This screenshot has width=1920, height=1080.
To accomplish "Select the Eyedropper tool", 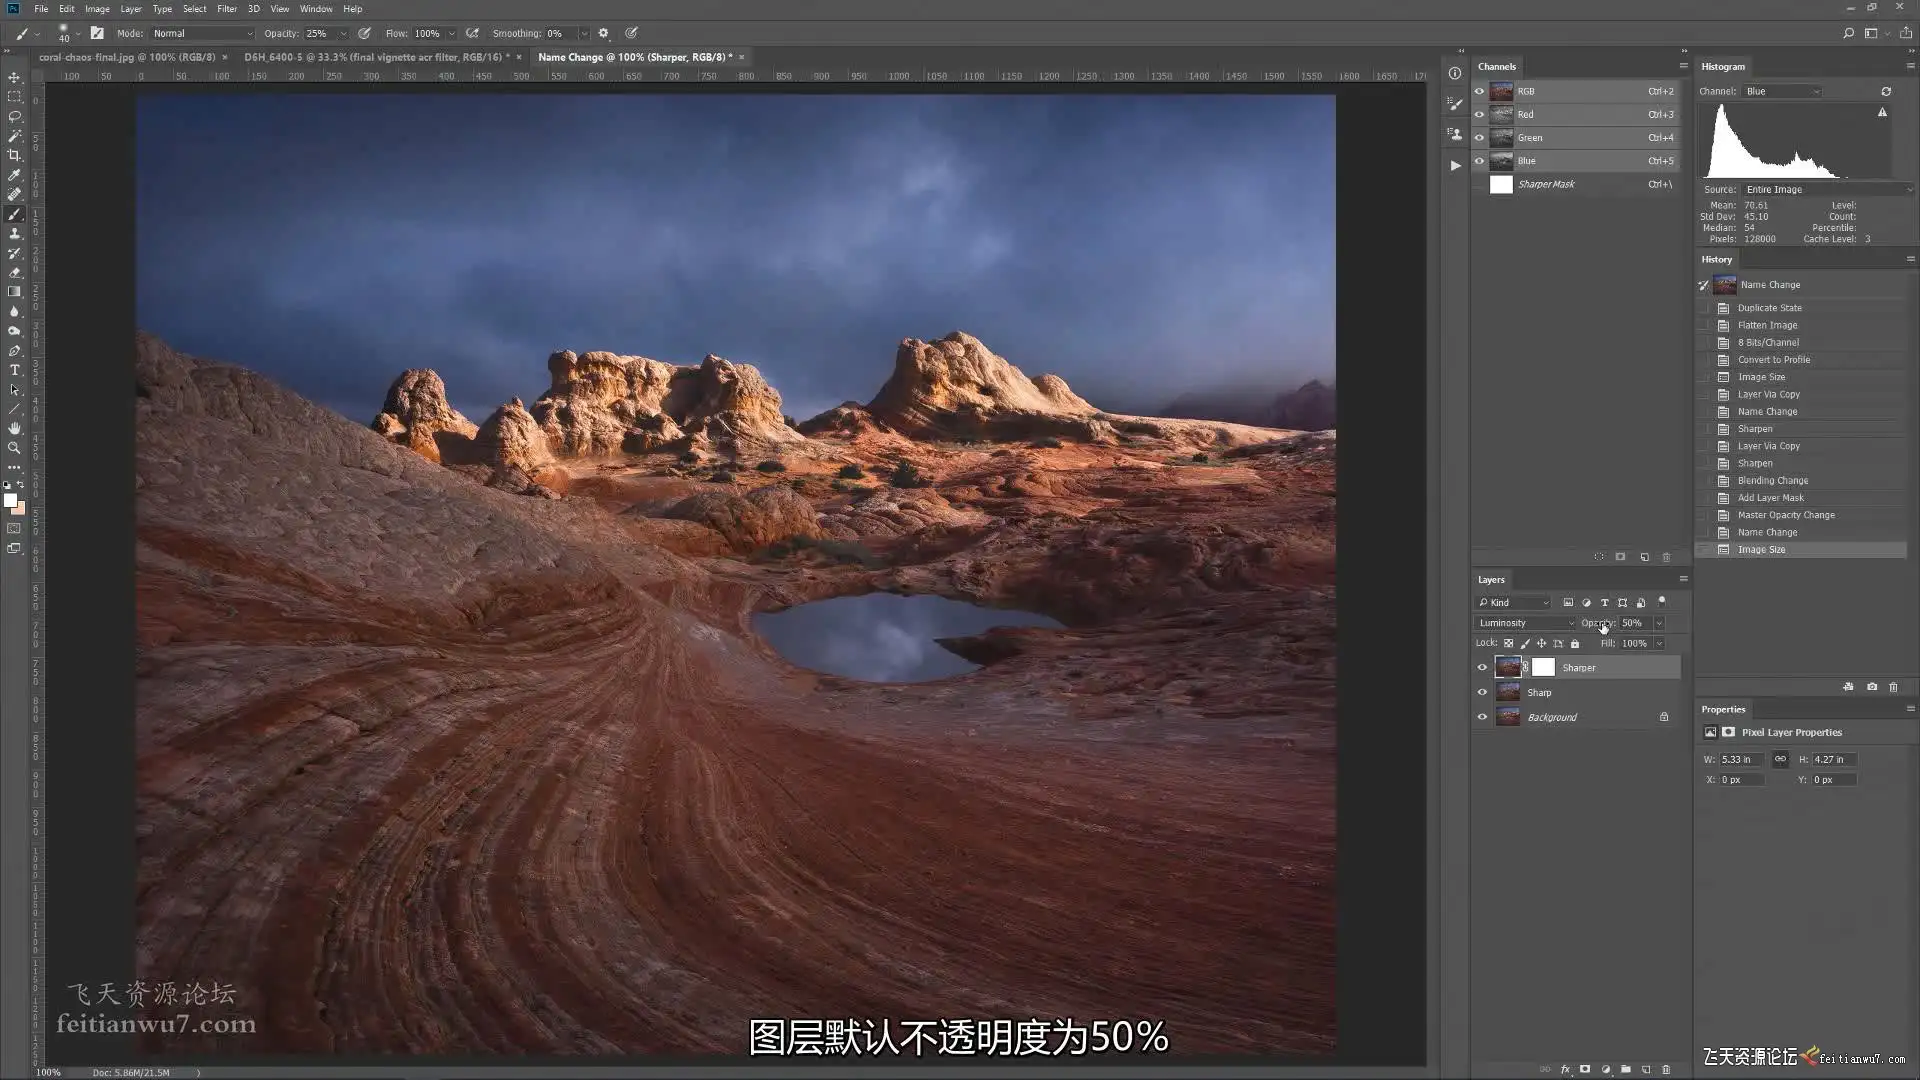I will [14, 175].
